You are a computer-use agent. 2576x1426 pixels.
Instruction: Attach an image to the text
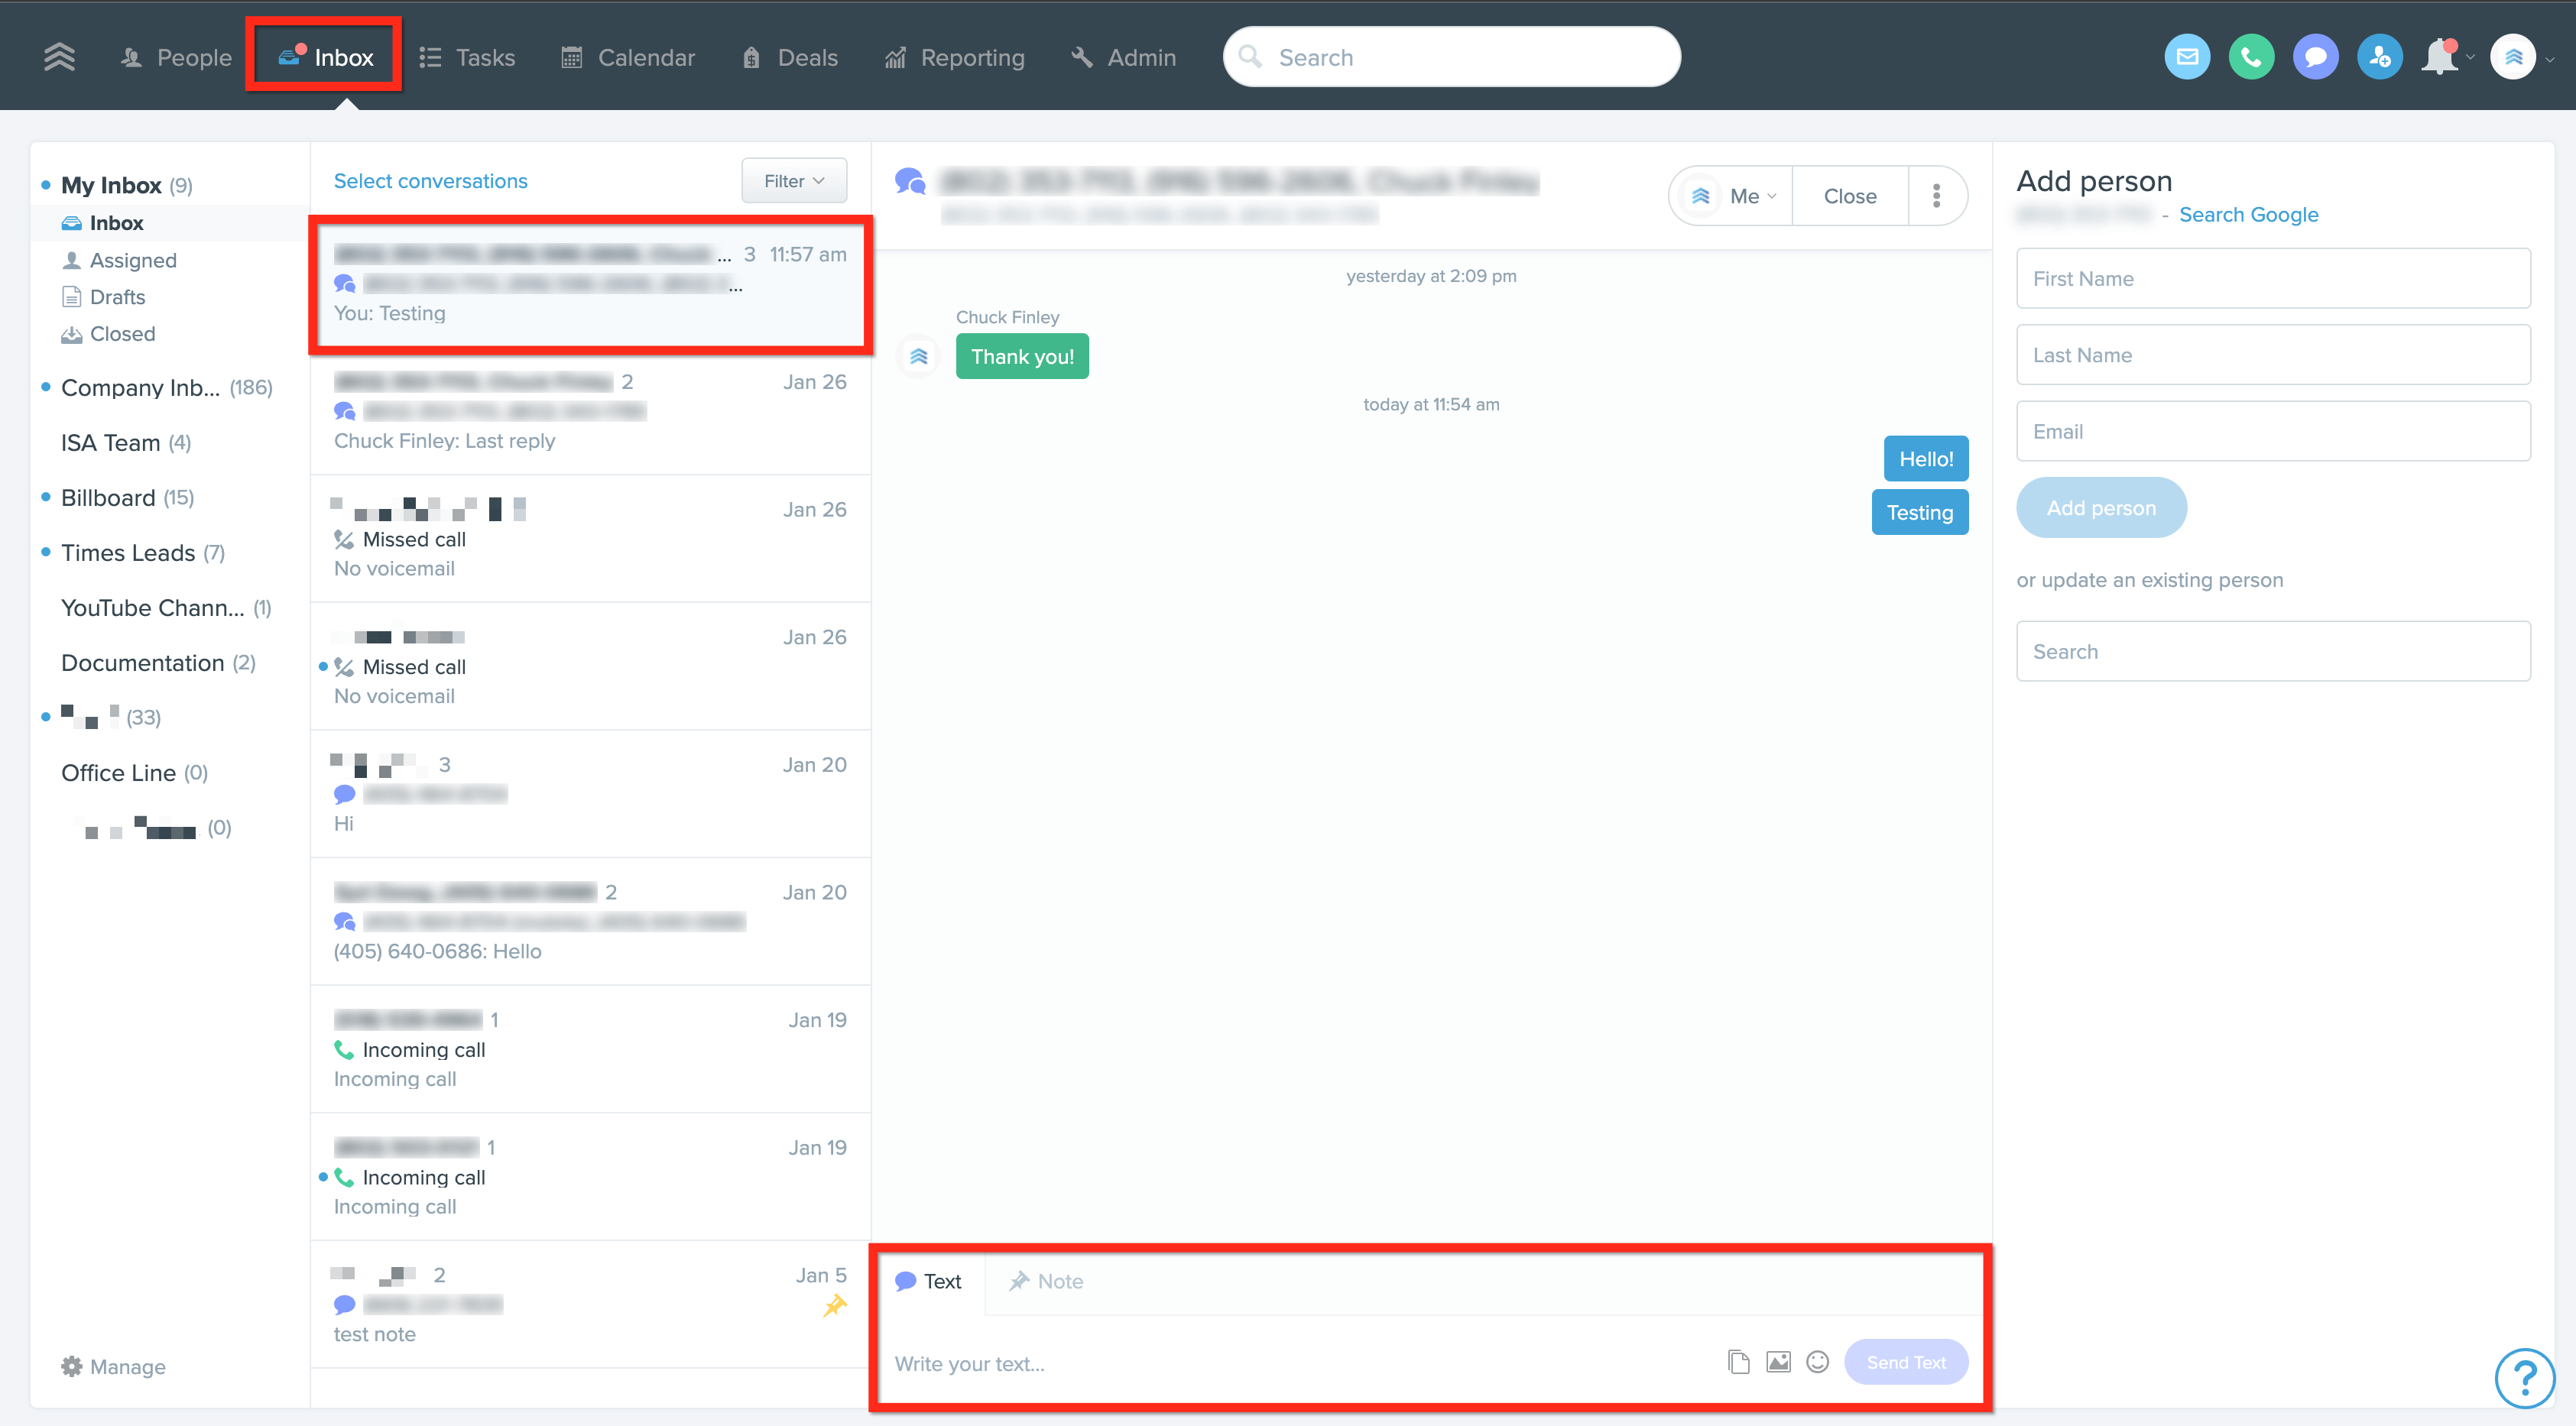[1778, 1362]
